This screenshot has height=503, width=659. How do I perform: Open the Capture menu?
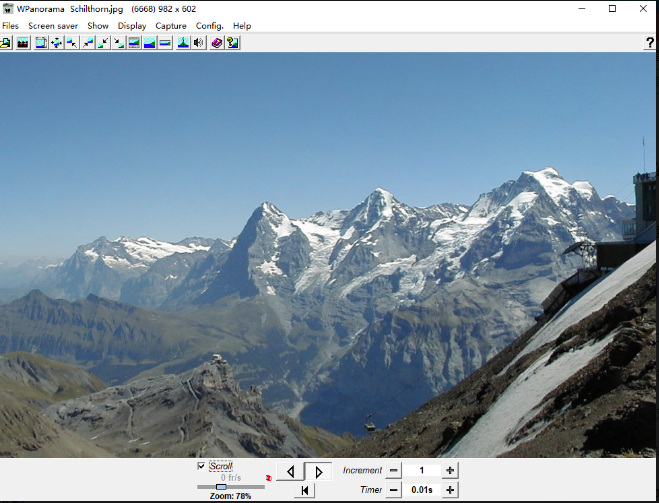(171, 26)
